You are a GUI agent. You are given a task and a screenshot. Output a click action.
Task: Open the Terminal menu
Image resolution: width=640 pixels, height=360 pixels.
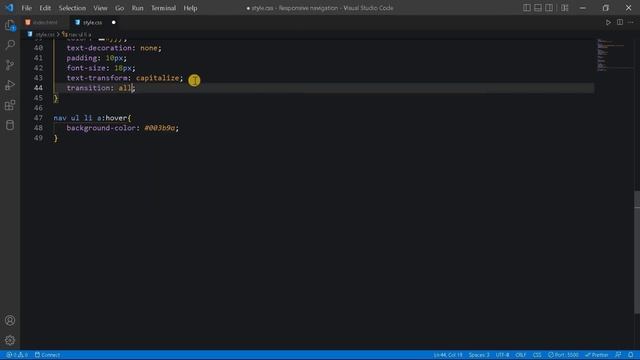click(163, 8)
